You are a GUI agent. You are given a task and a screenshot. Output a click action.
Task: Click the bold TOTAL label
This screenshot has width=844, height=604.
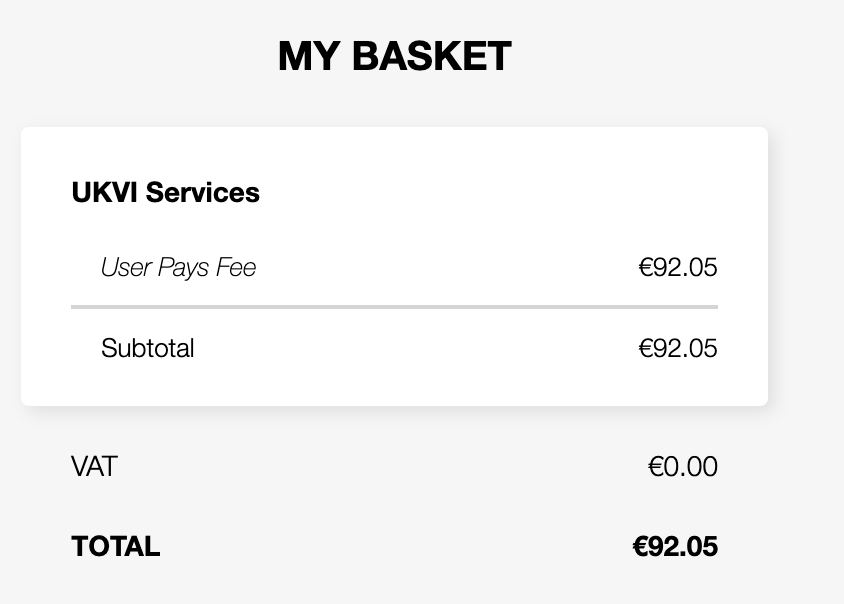click(115, 547)
